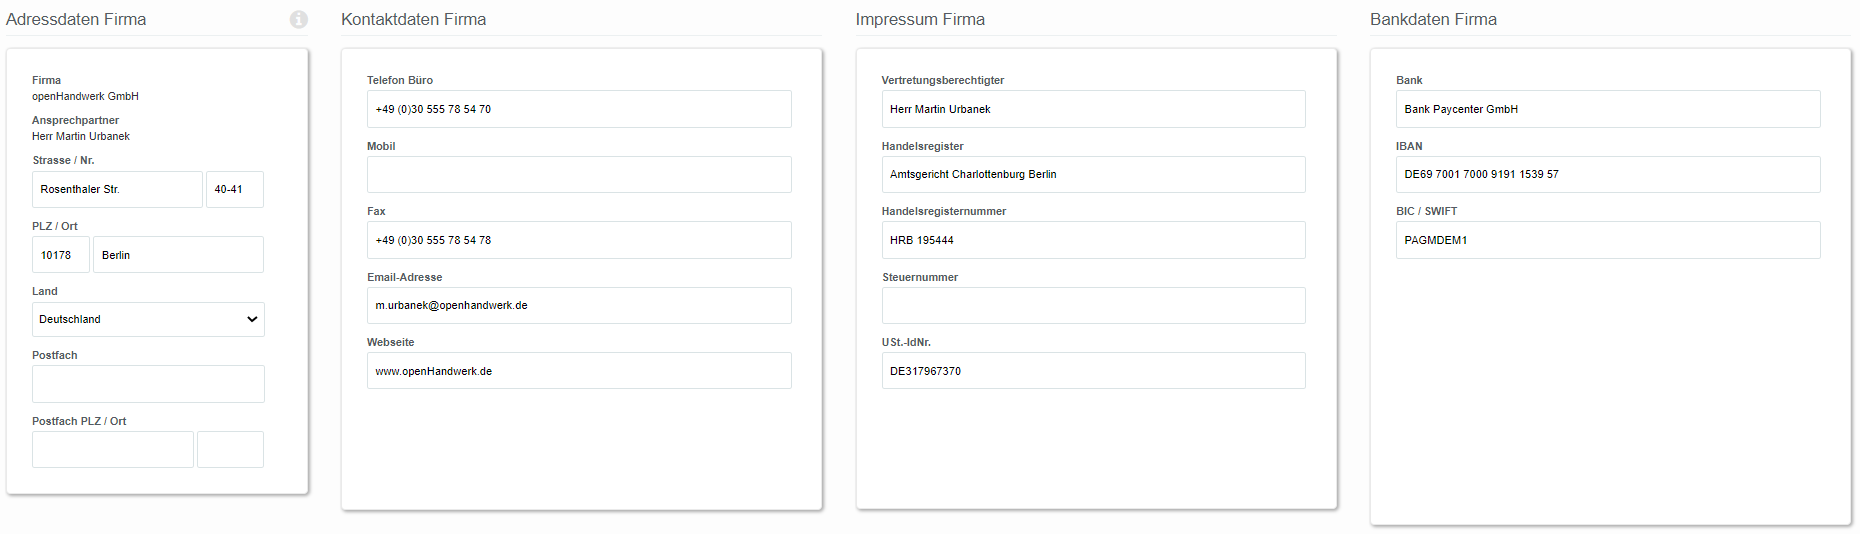Click the empty Postfach PLZ field
Viewport: 1860px width, 534px height.
pyautogui.click(x=113, y=450)
